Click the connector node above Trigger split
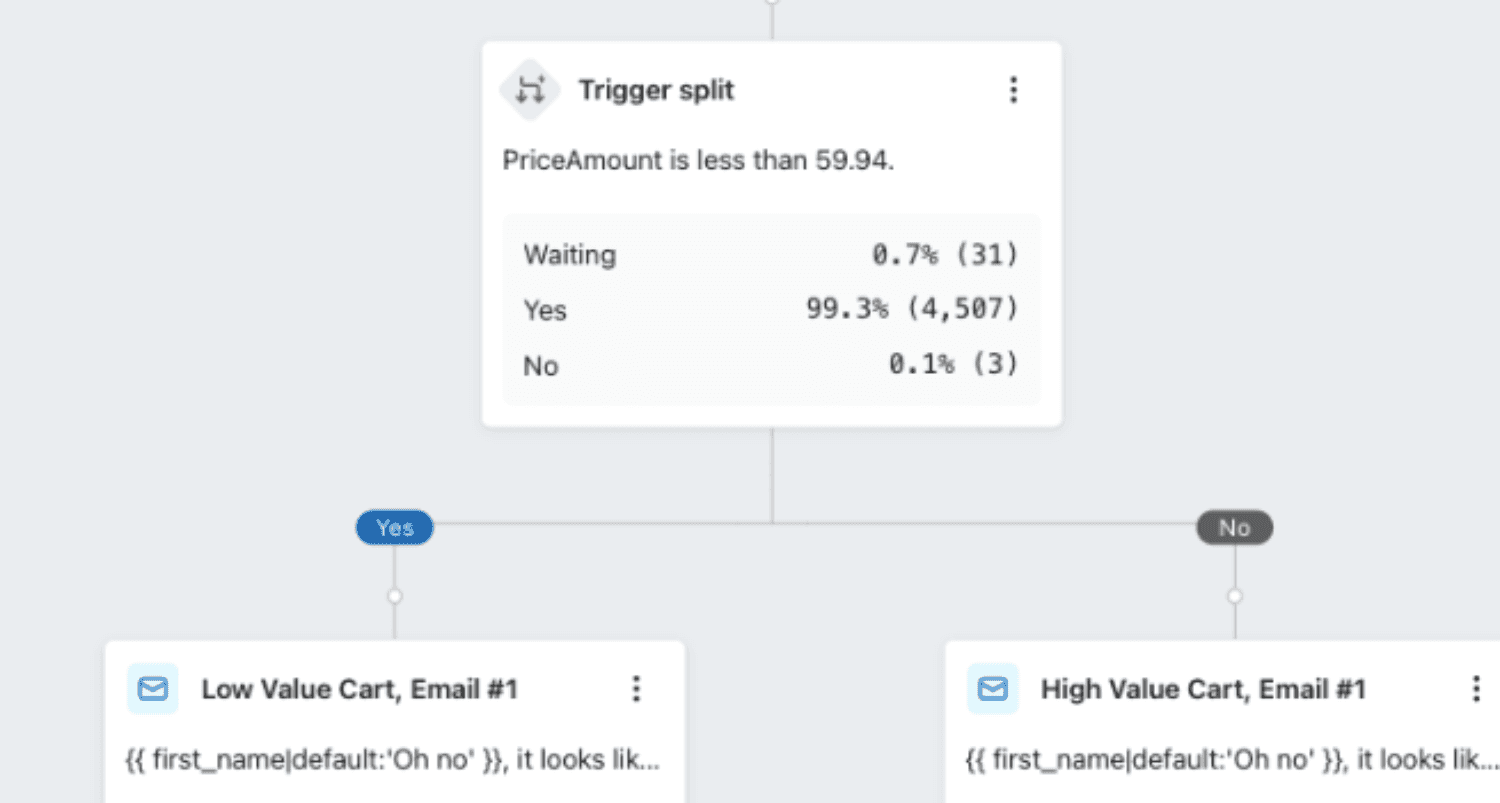Image resolution: width=1500 pixels, height=803 pixels. click(772, 2)
